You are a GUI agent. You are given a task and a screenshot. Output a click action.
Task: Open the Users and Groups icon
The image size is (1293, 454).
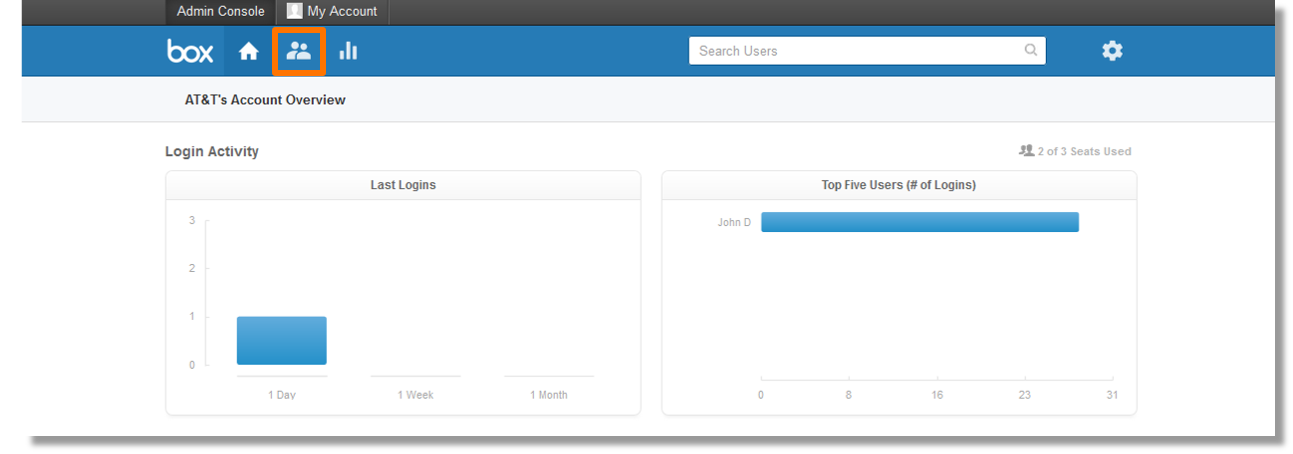pyautogui.click(x=298, y=50)
